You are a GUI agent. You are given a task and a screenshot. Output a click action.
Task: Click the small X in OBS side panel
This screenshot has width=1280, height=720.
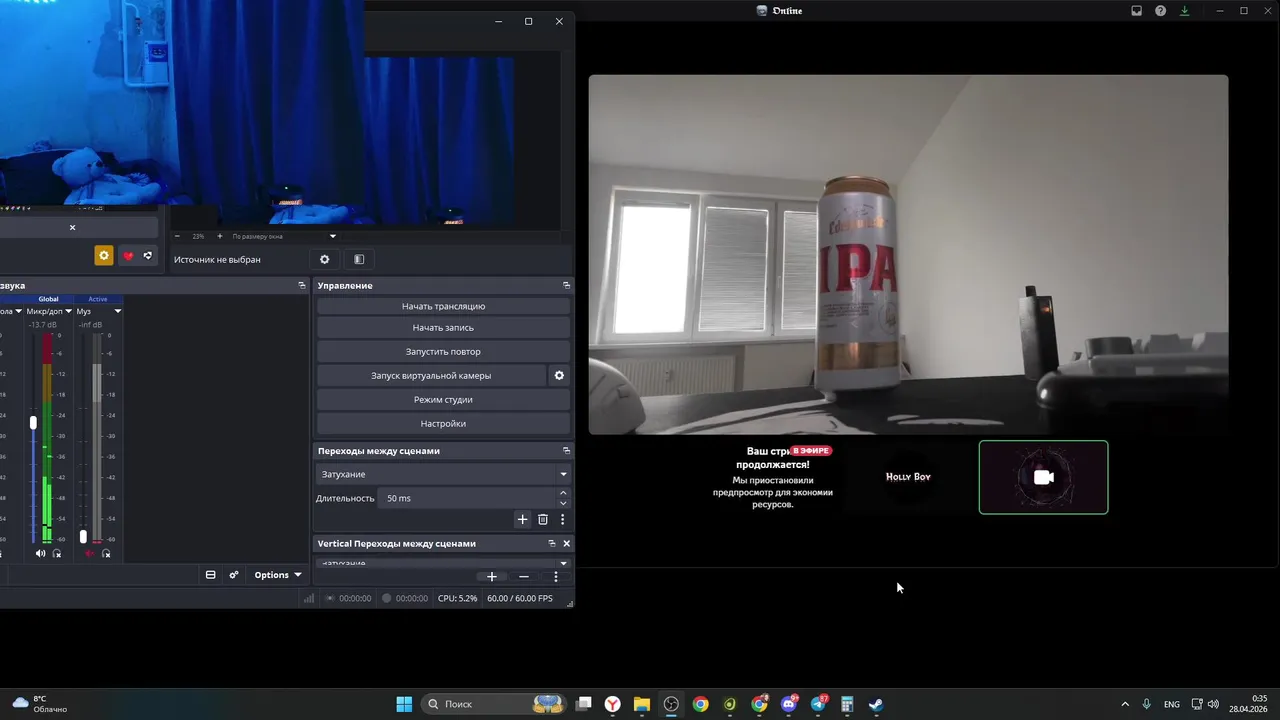72,227
